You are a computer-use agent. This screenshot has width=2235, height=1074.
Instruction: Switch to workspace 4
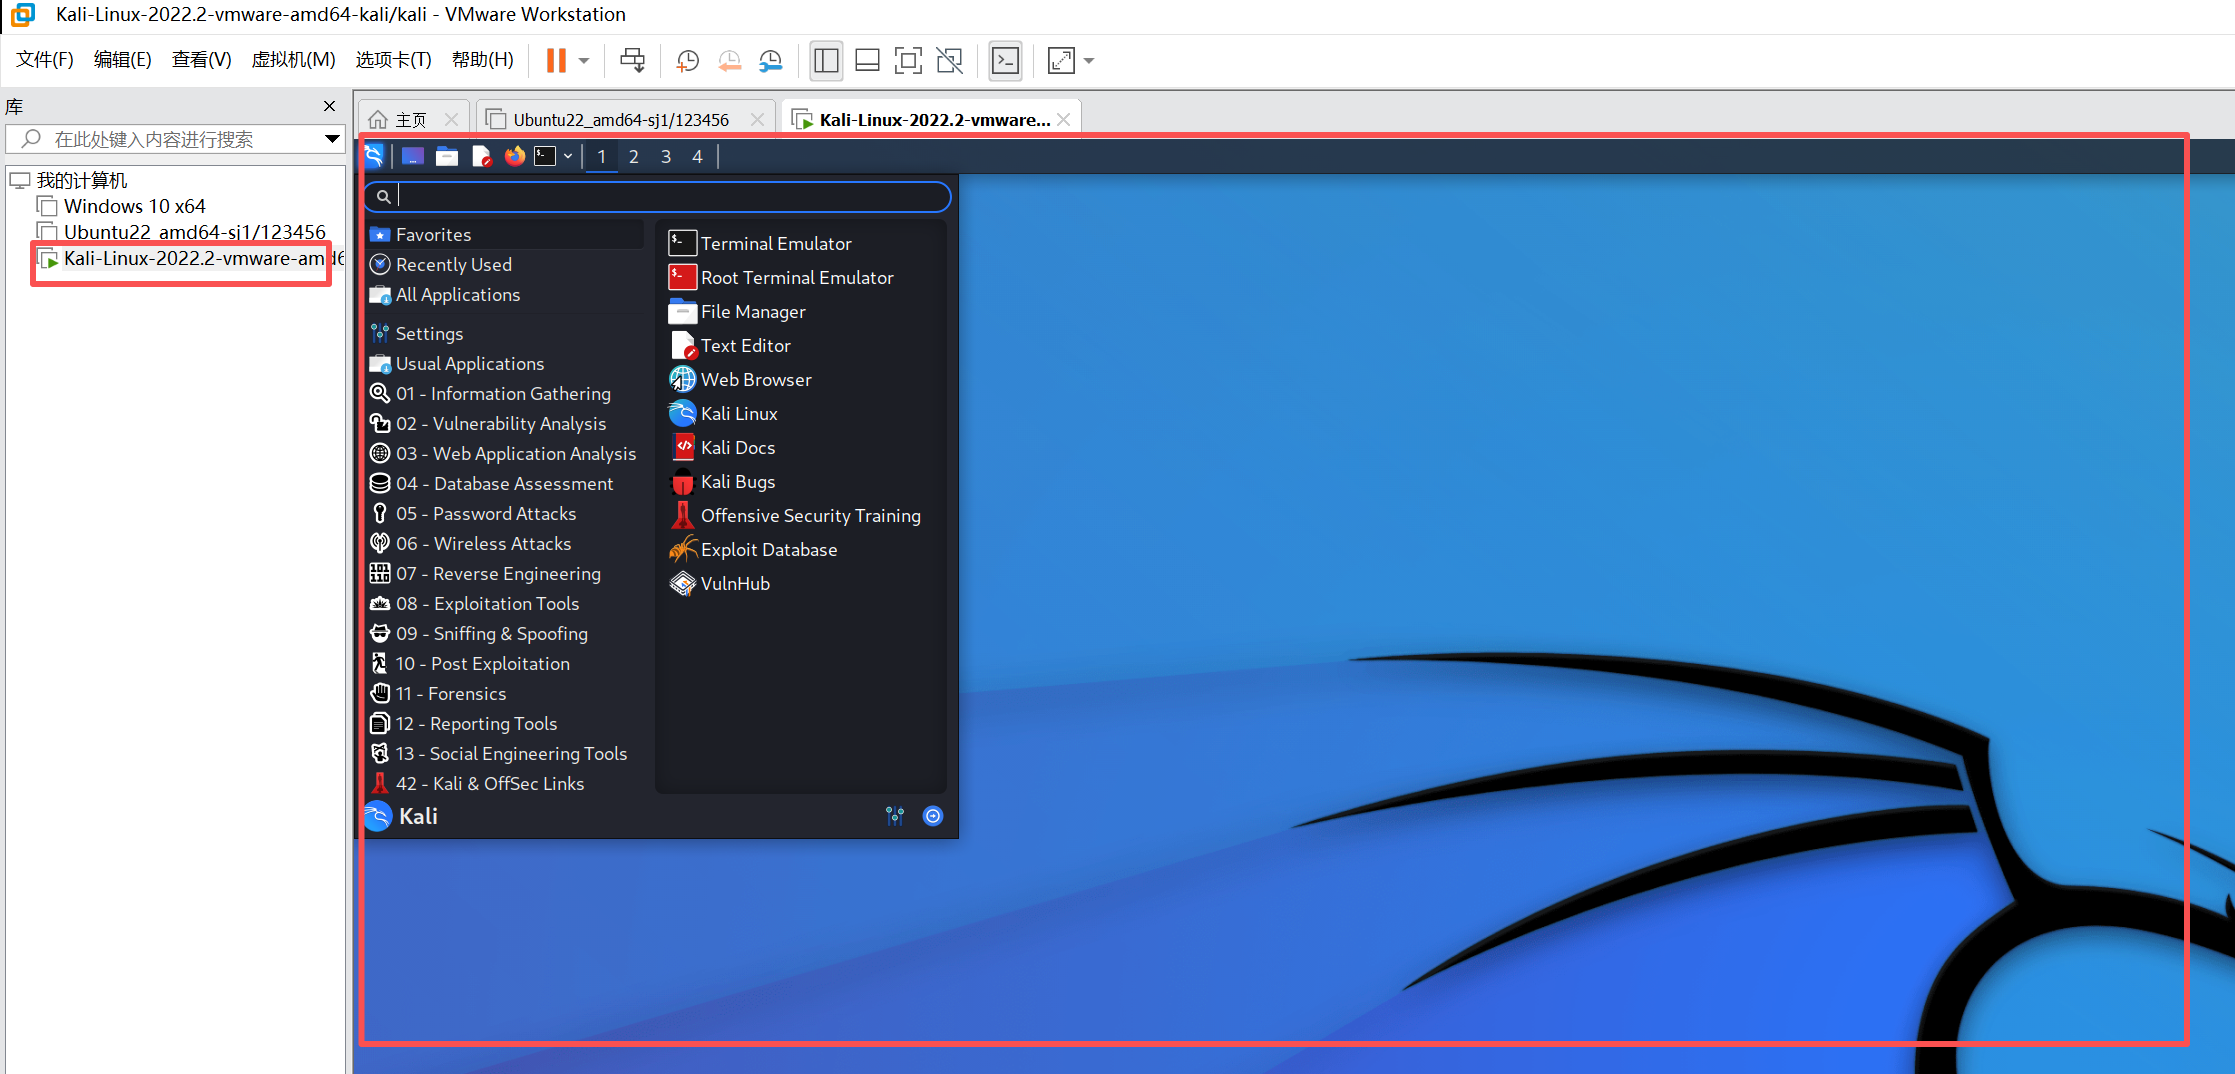click(x=698, y=156)
